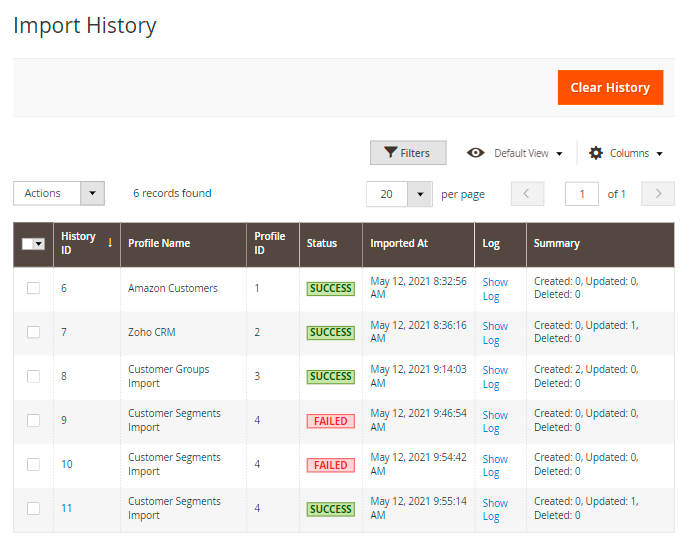Image resolution: width=684 pixels, height=540 pixels.
Task: Click the FAILED status badge for ID 10
Action: (x=330, y=465)
